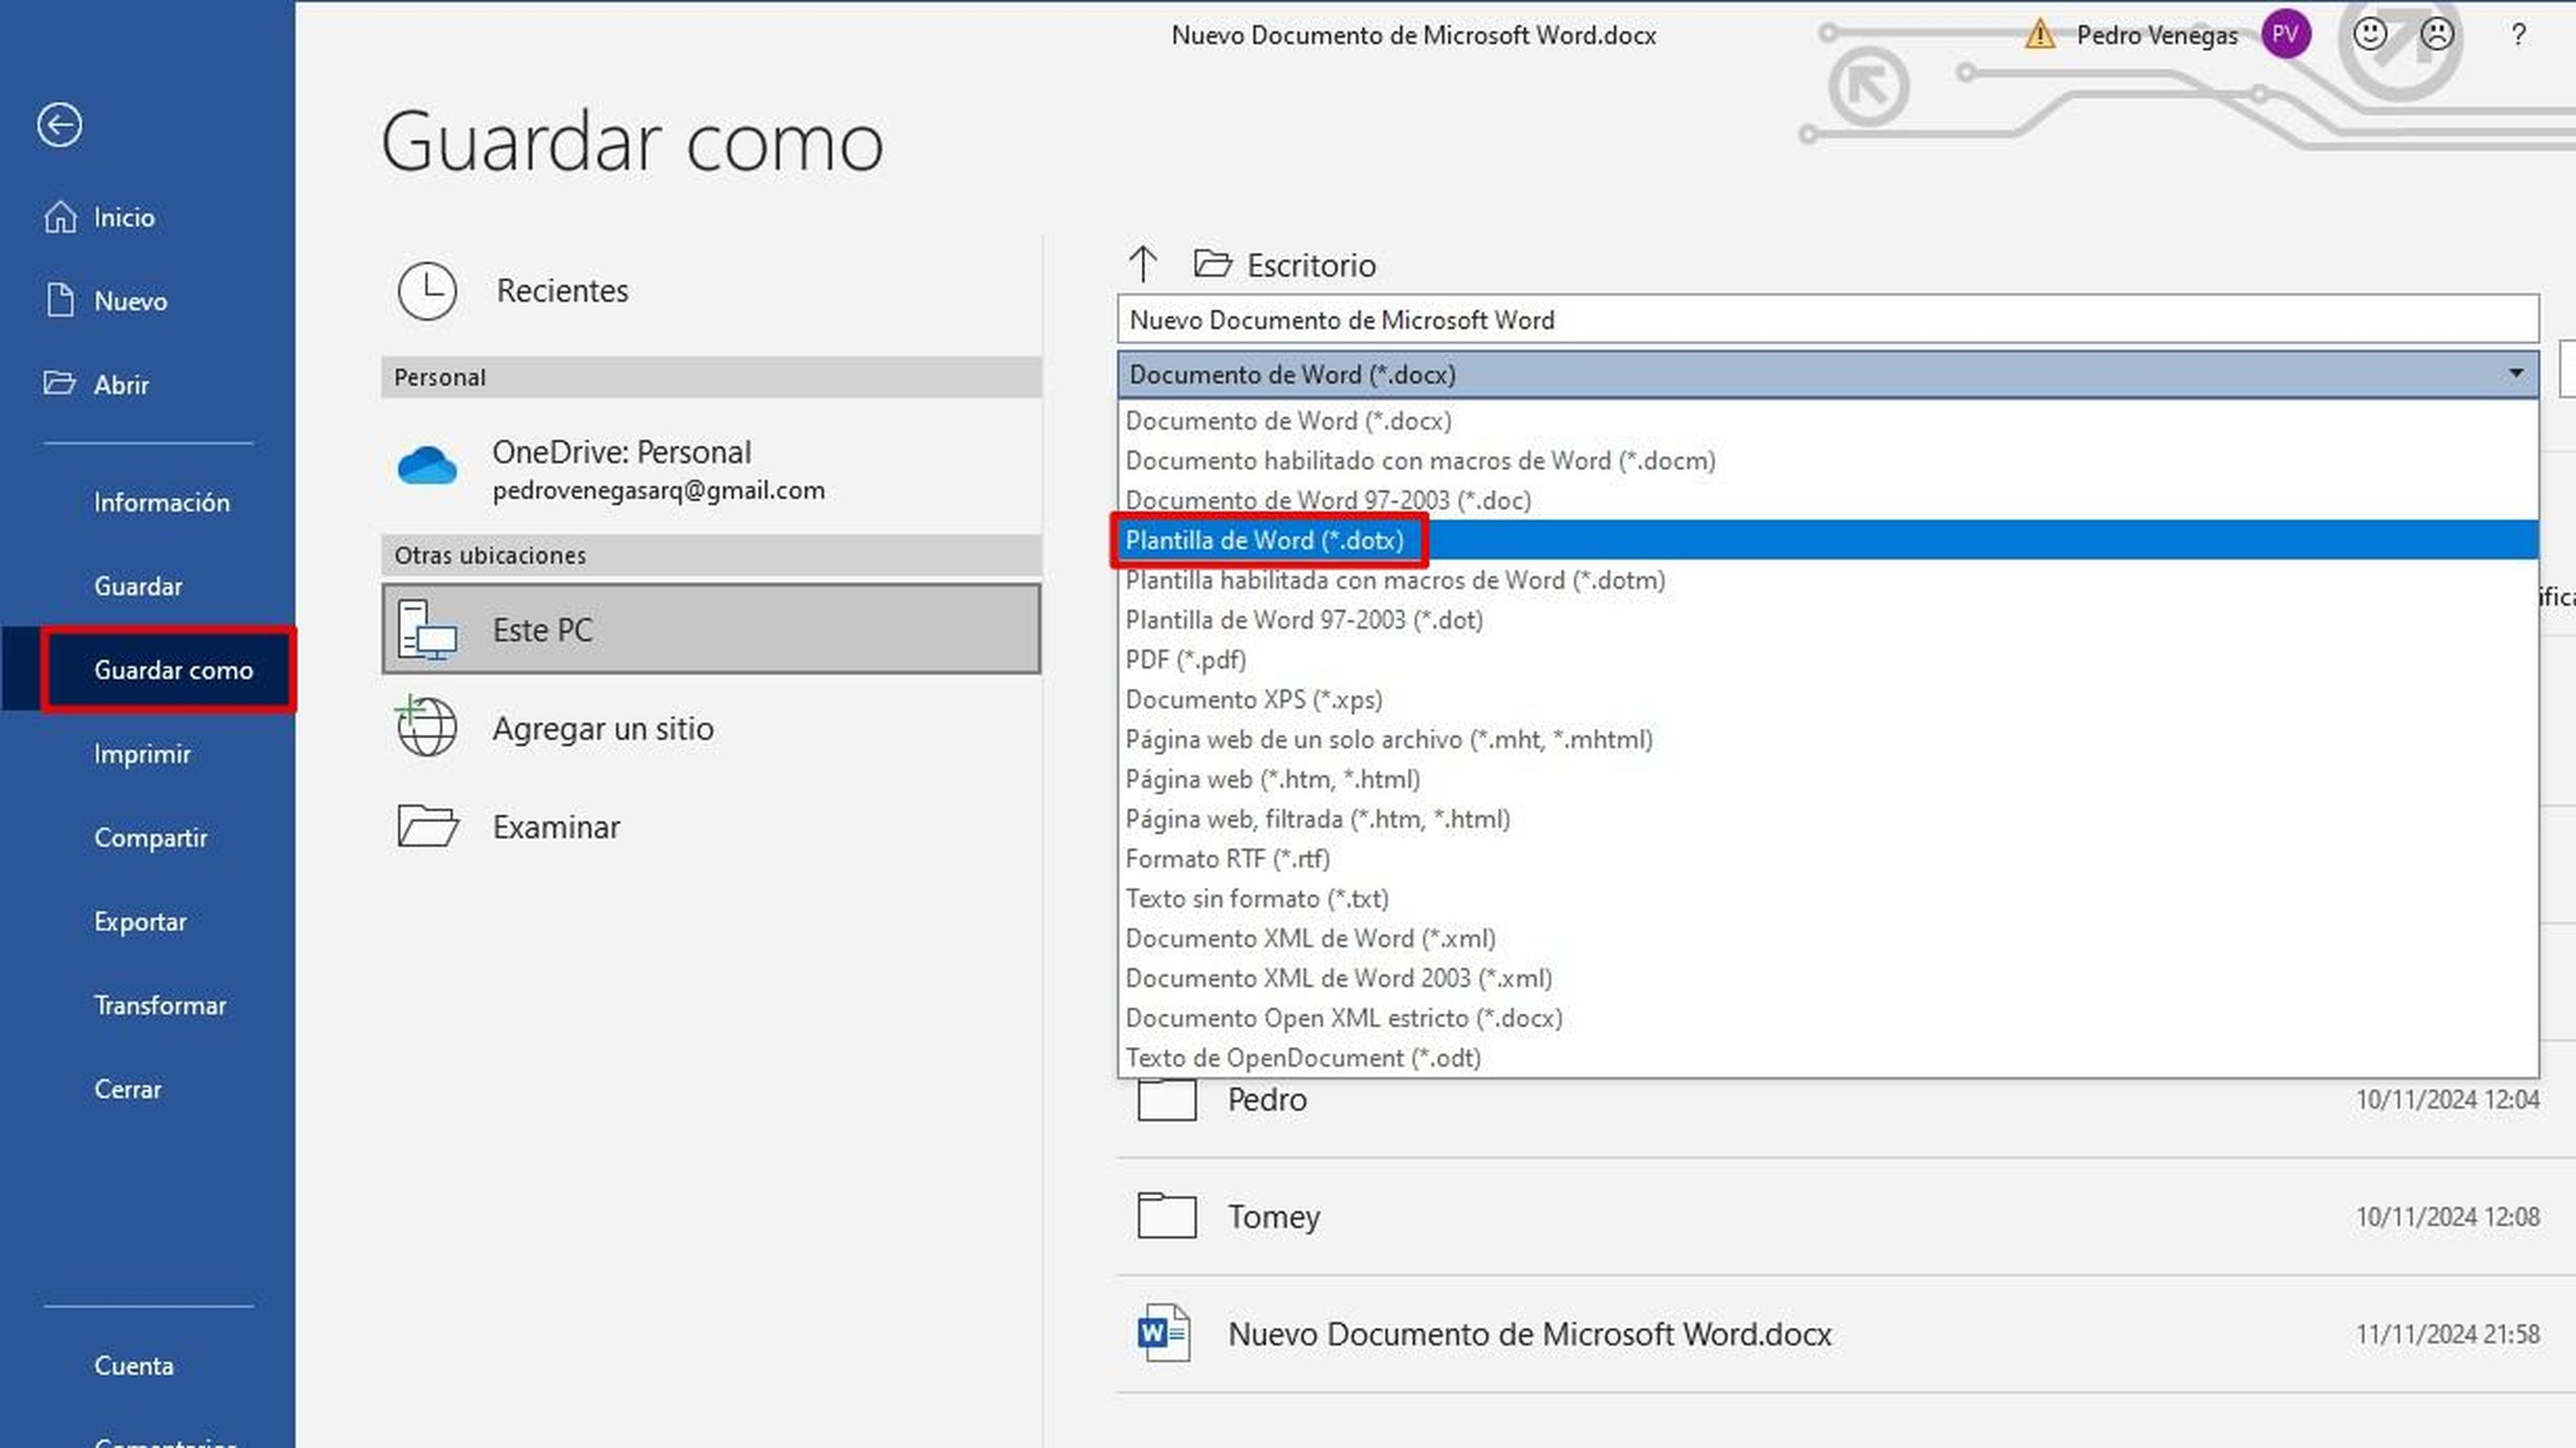Select Nuevo Documento de Microsoft Word.docx file name

pos(1530,1334)
